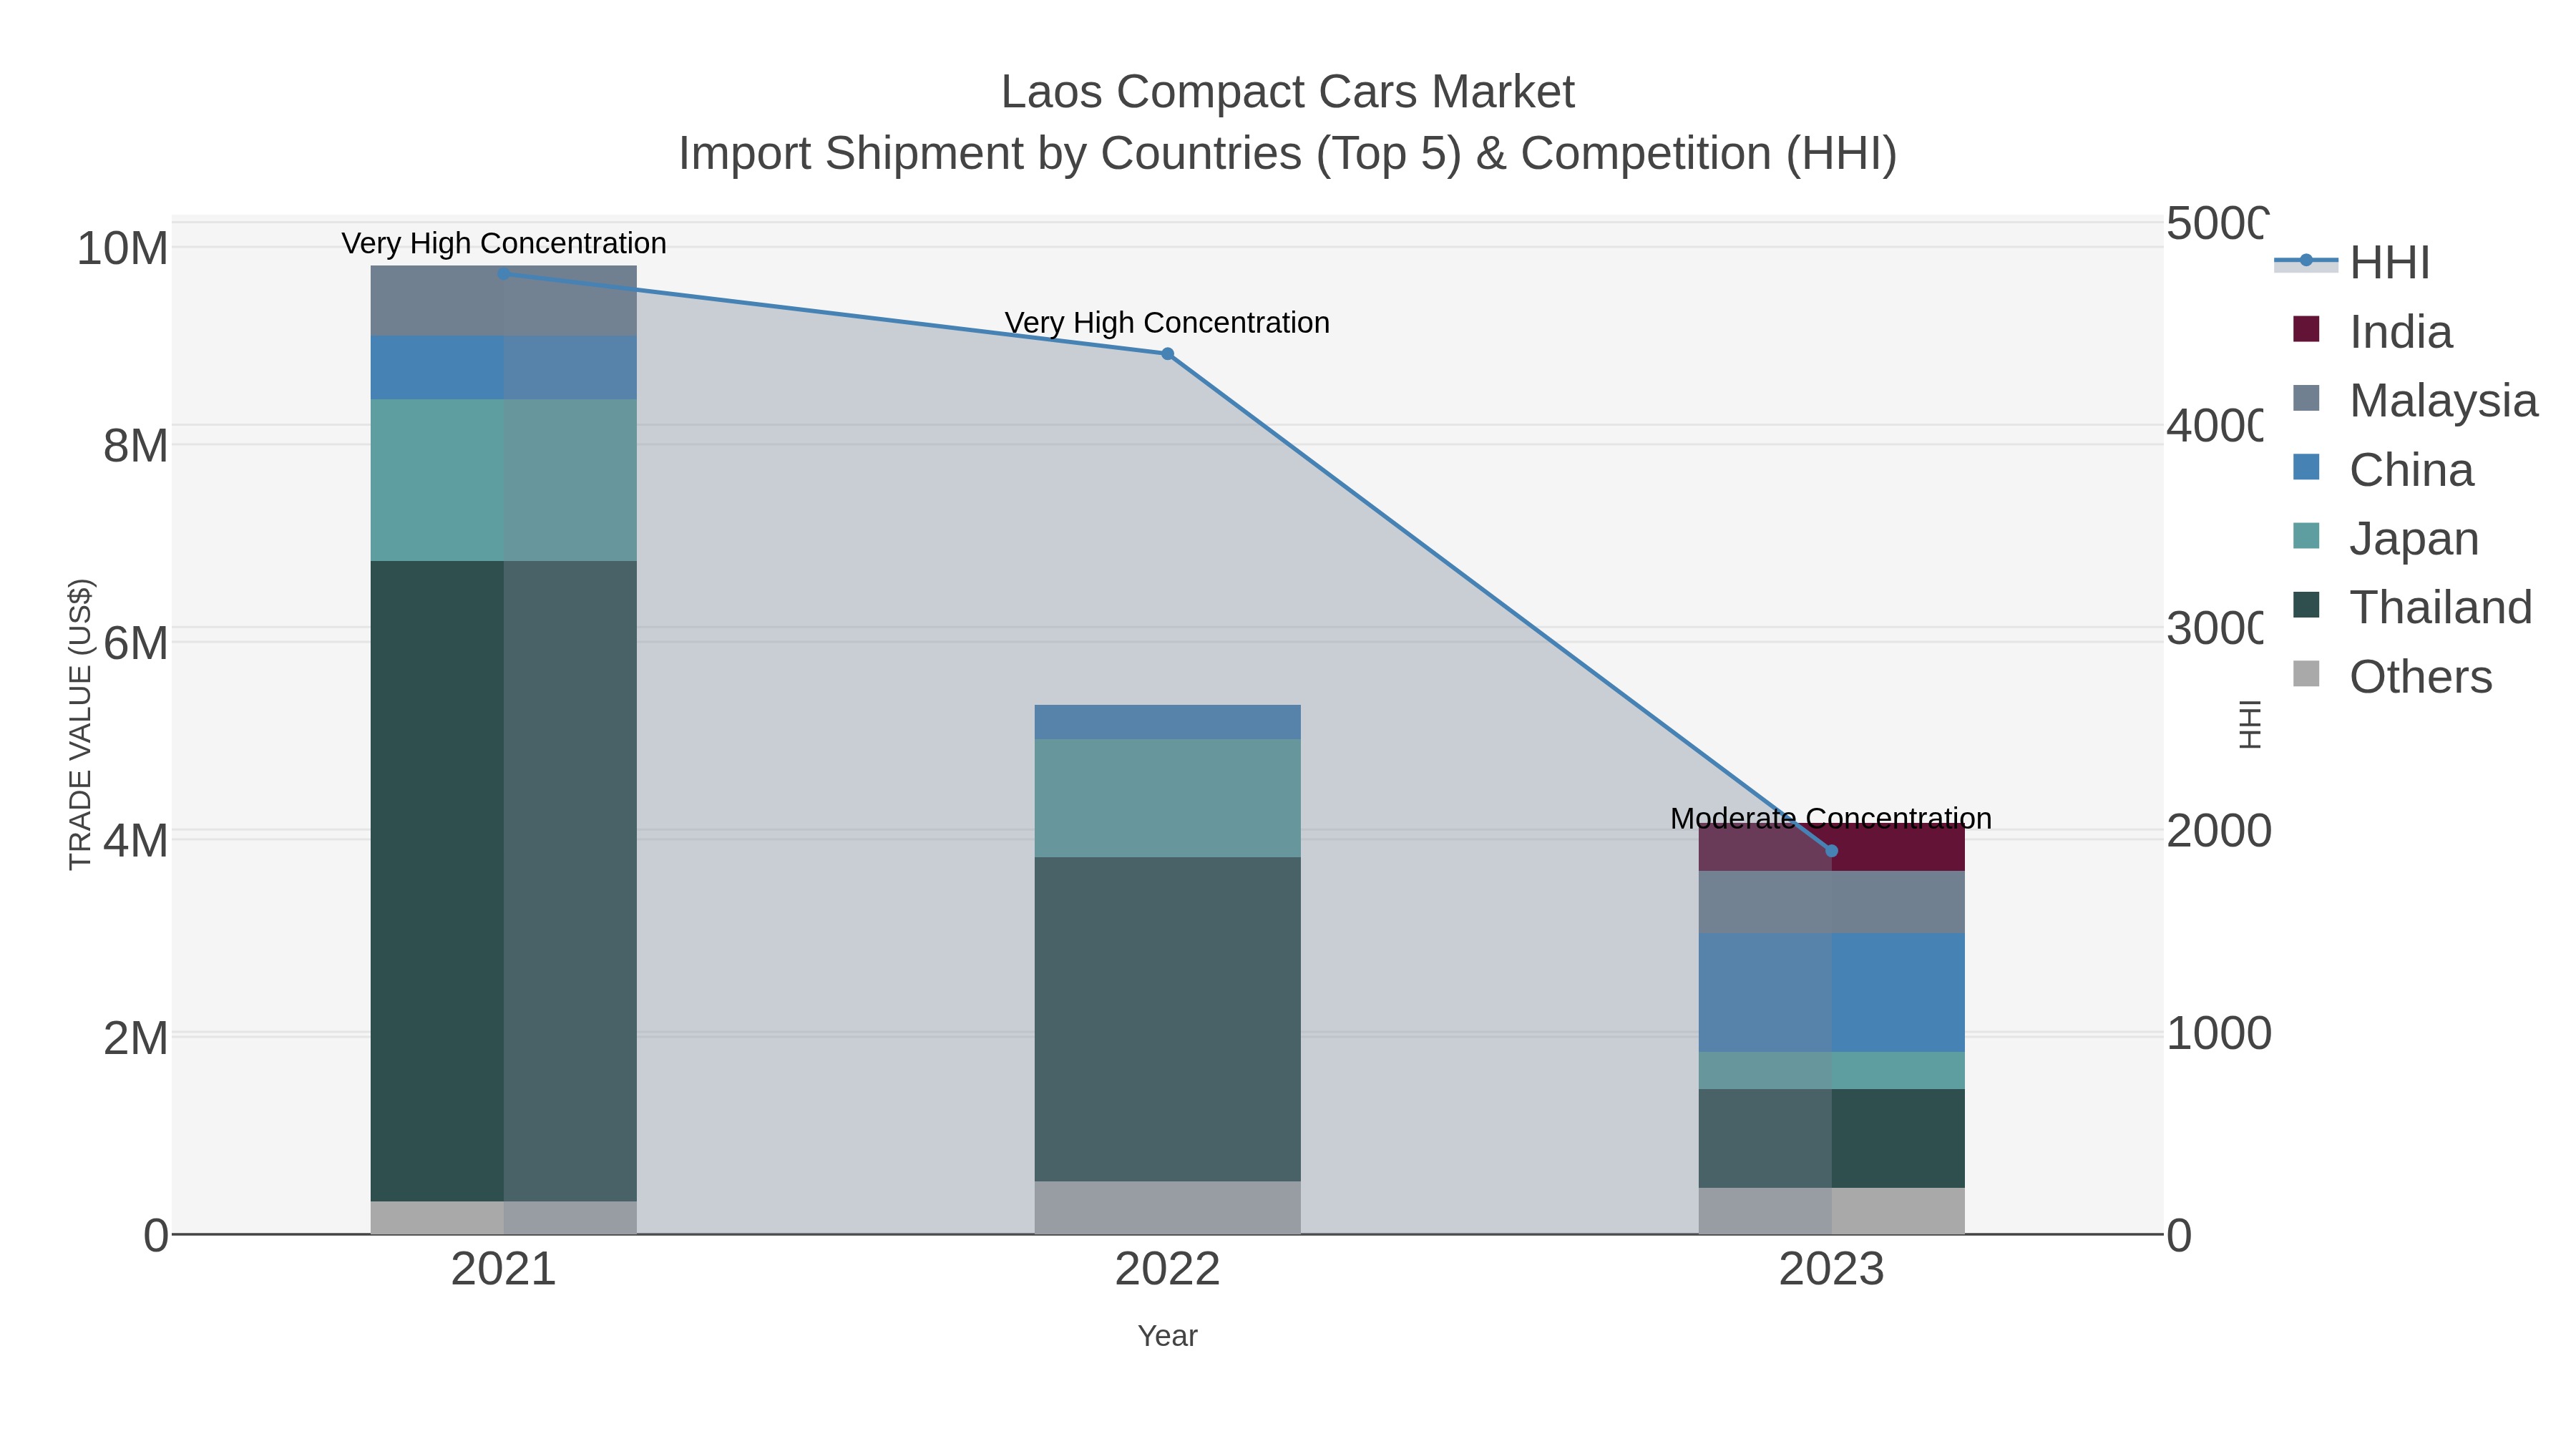
Task: Select the China bar segment in 2022
Action: (1167, 722)
